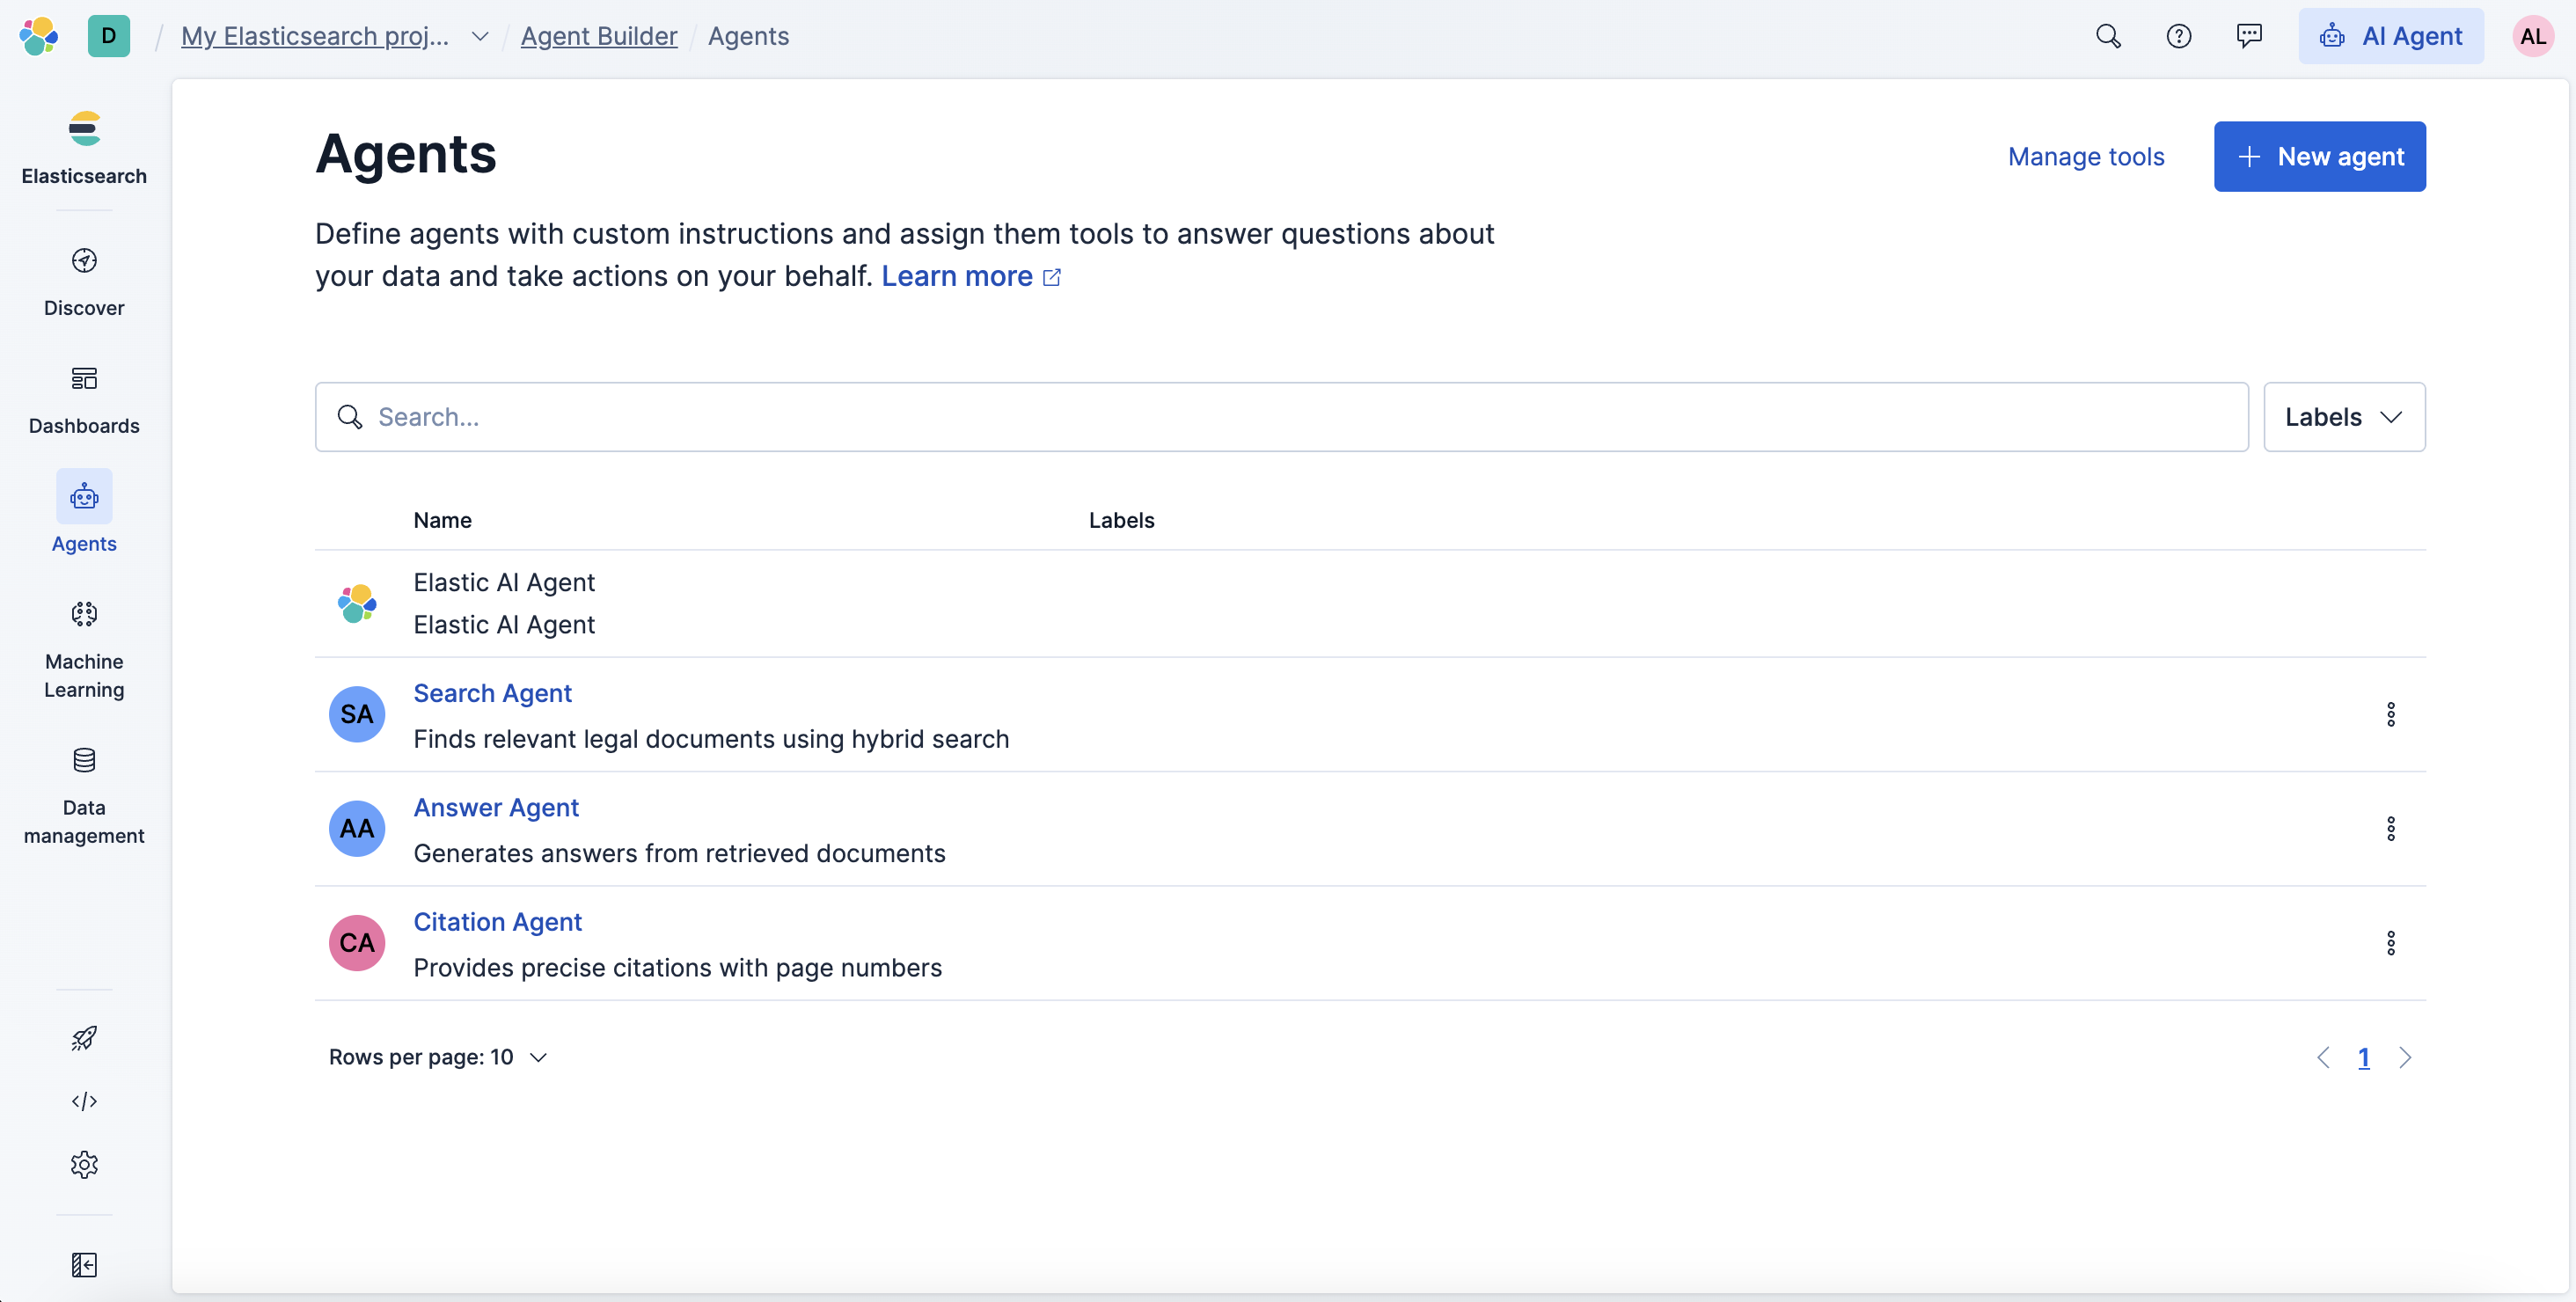Expand the project switcher chevron

tap(480, 36)
